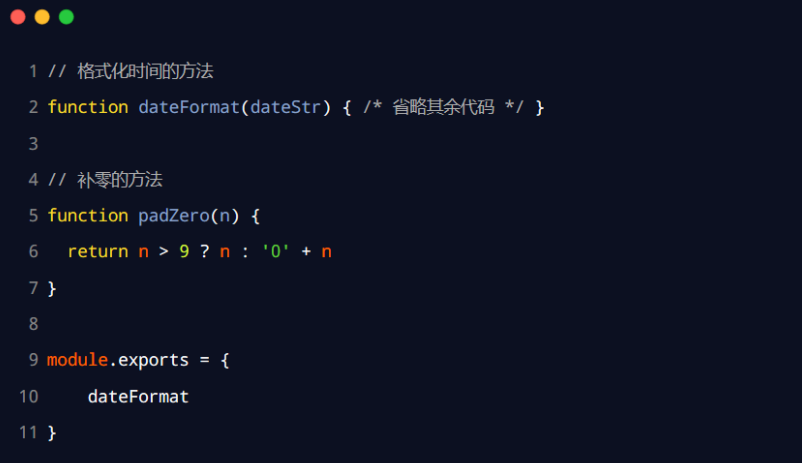Click the return keyword on line 6
802x463 pixels.
coord(98,251)
